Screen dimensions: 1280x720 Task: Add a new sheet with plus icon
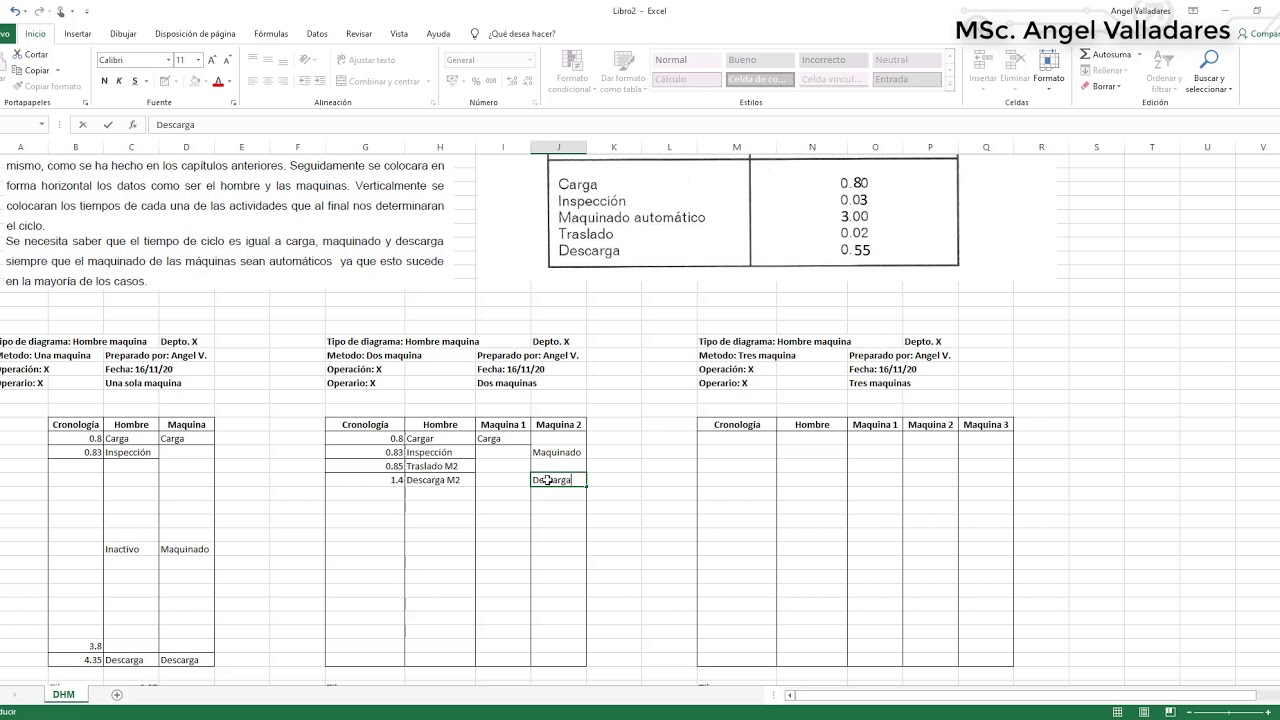pyautogui.click(x=117, y=695)
